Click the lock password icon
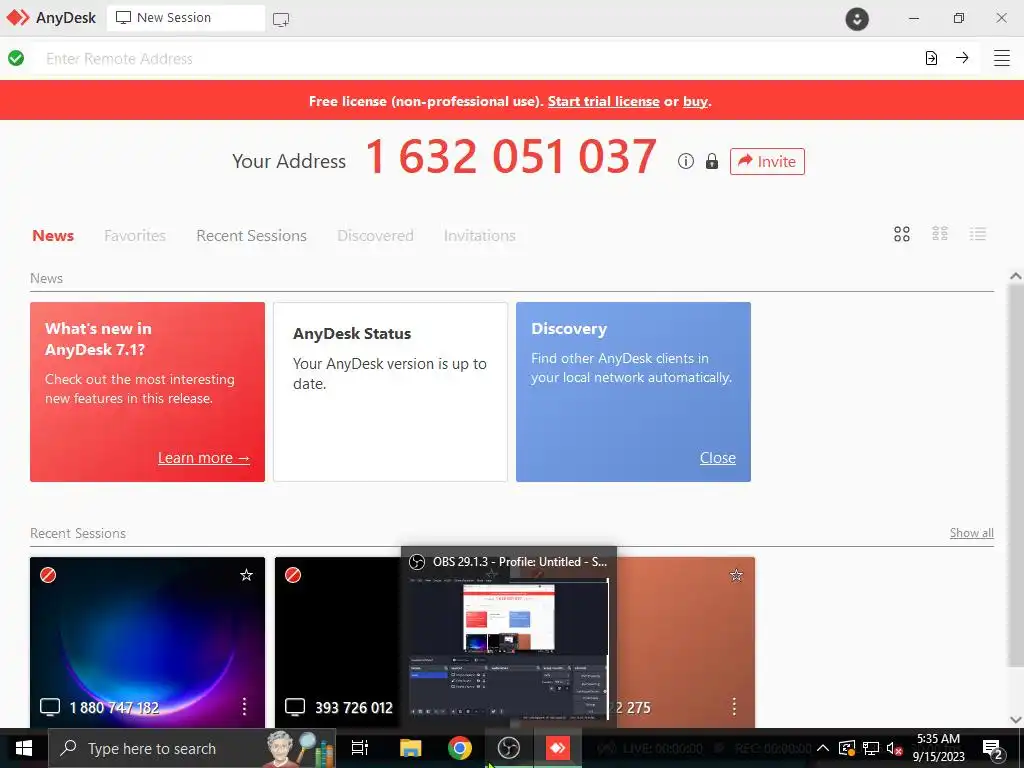This screenshot has width=1024, height=768. (712, 161)
